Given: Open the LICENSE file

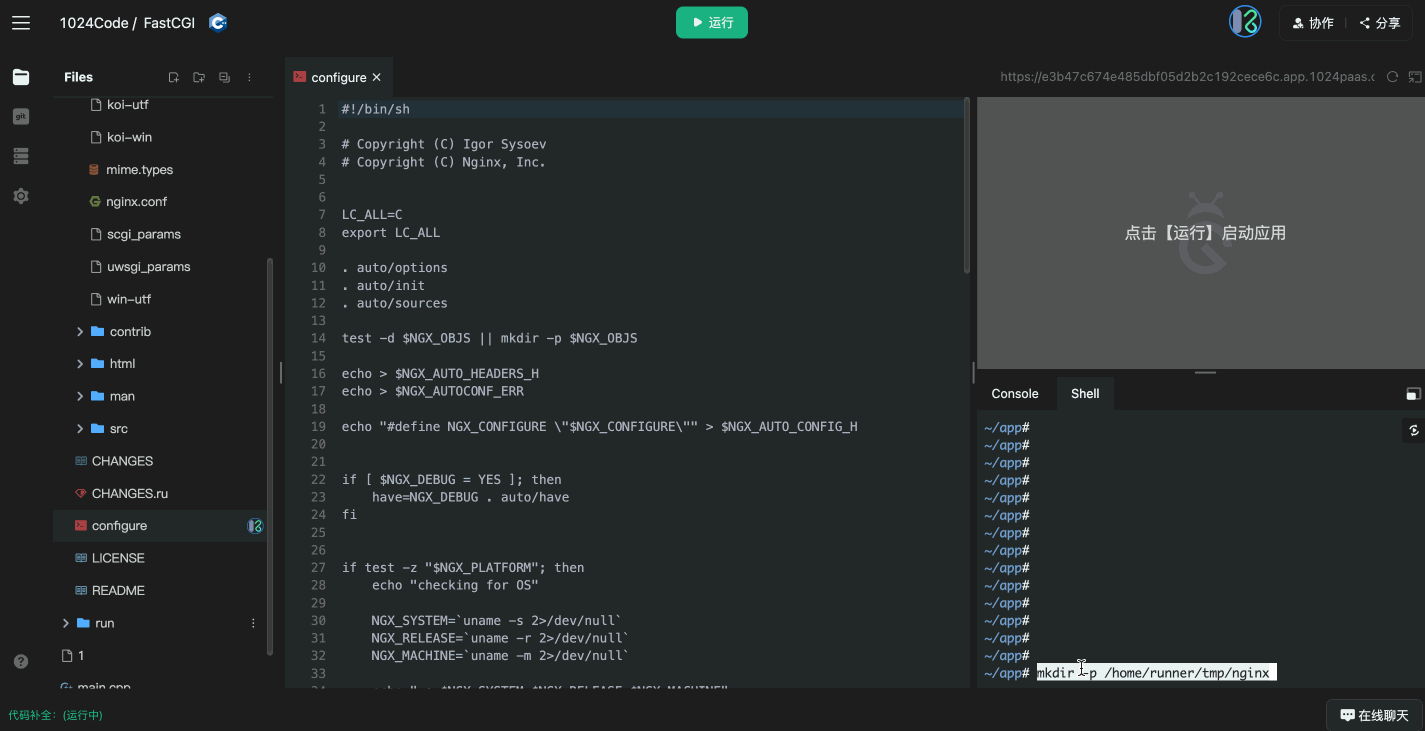Looking at the screenshot, I should pos(118,558).
